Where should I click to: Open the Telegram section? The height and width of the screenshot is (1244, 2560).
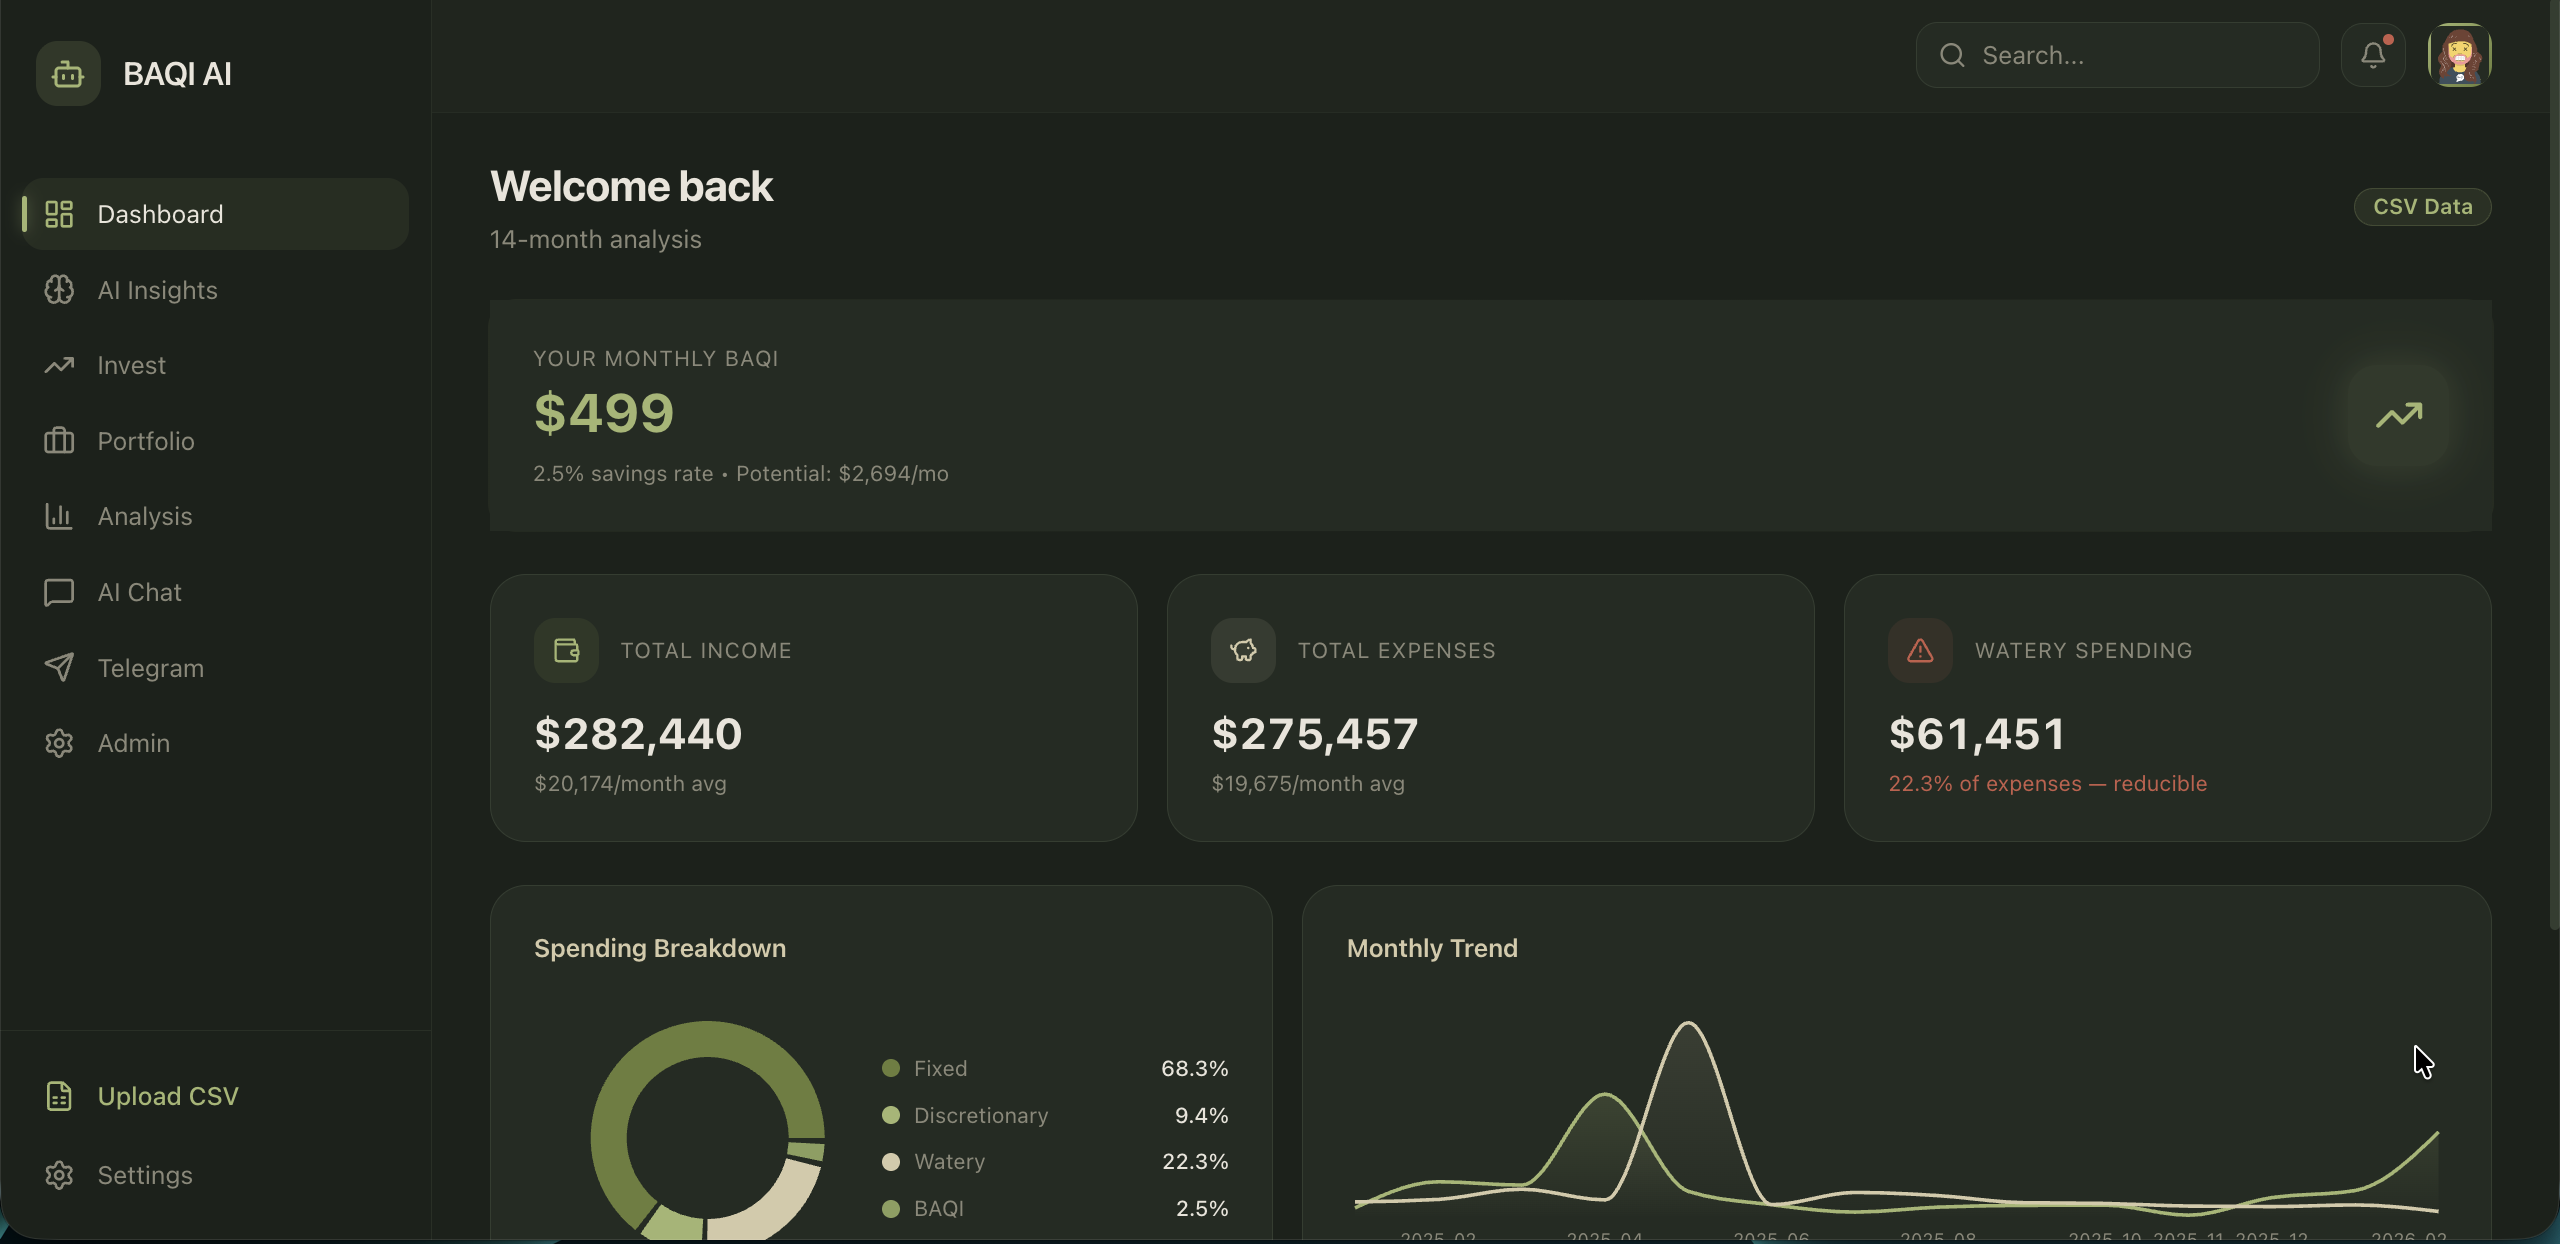[215, 667]
